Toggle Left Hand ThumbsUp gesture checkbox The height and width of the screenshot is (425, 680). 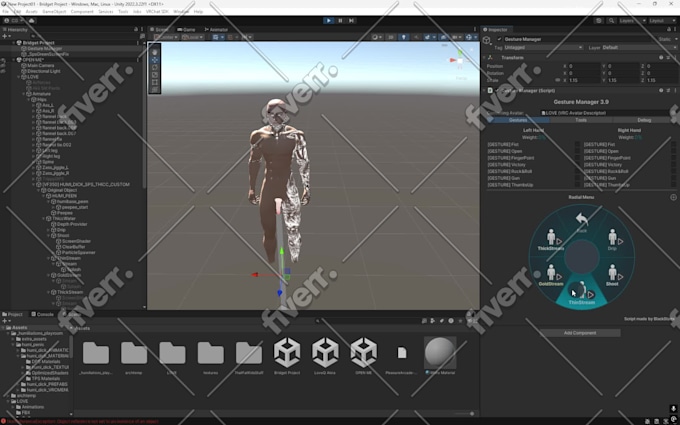click(x=577, y=185)
